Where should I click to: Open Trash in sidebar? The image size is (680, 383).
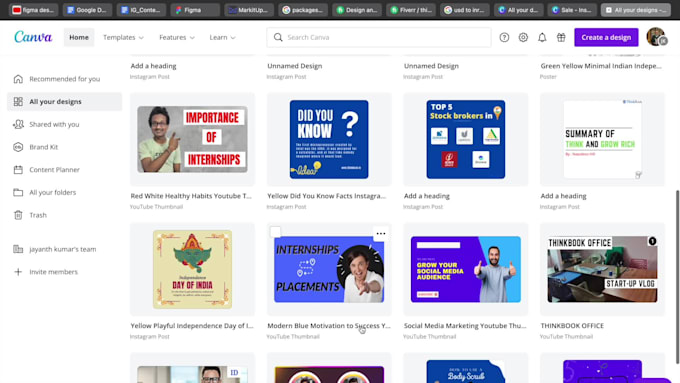[x=65, y=215]
